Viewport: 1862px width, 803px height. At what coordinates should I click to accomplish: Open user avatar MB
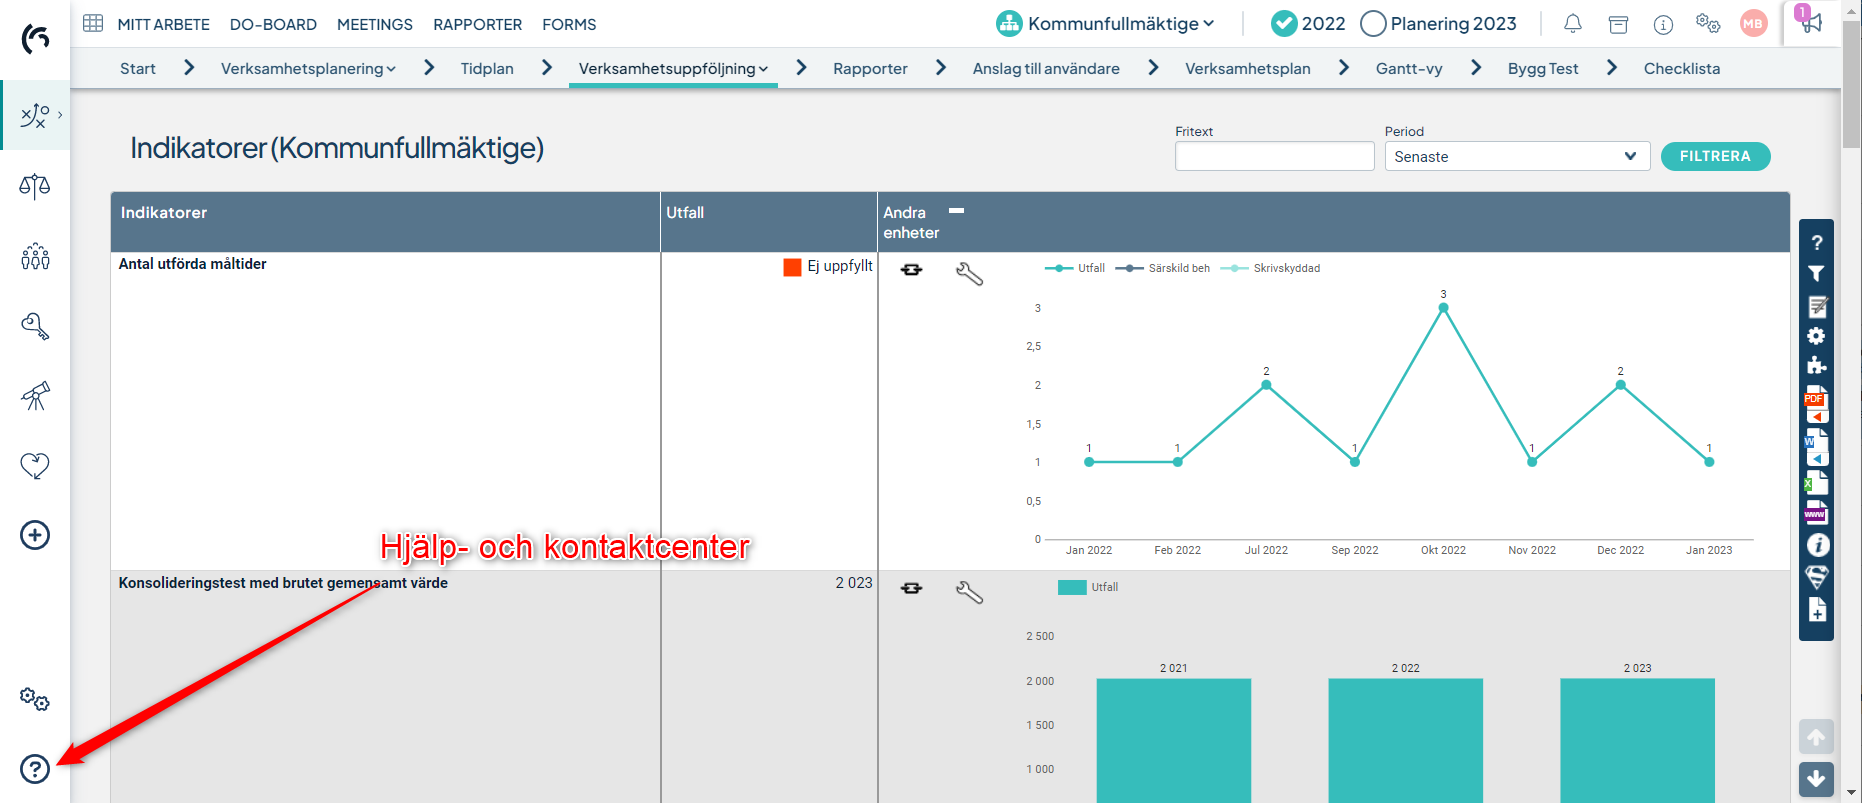1753,24
